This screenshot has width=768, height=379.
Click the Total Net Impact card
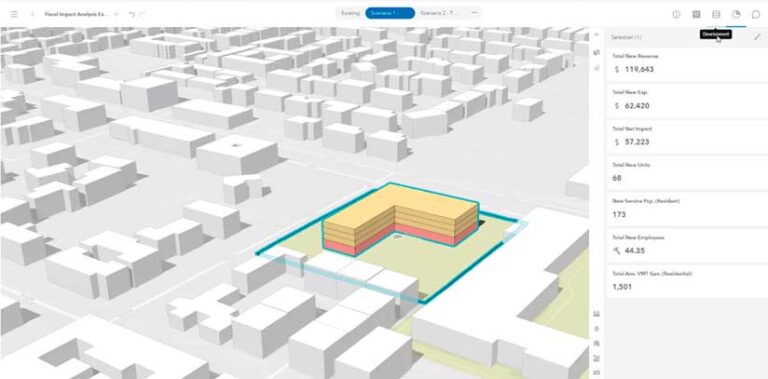pyautogui.click(x=687, y=137)
